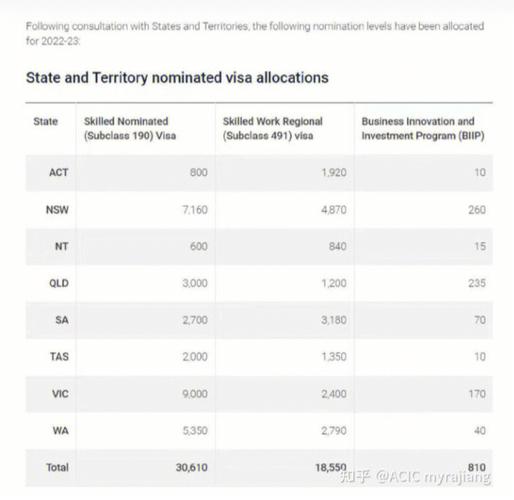Click the VIC row label
The width and height of the screenshot is (514, 500).
(60, 394)
